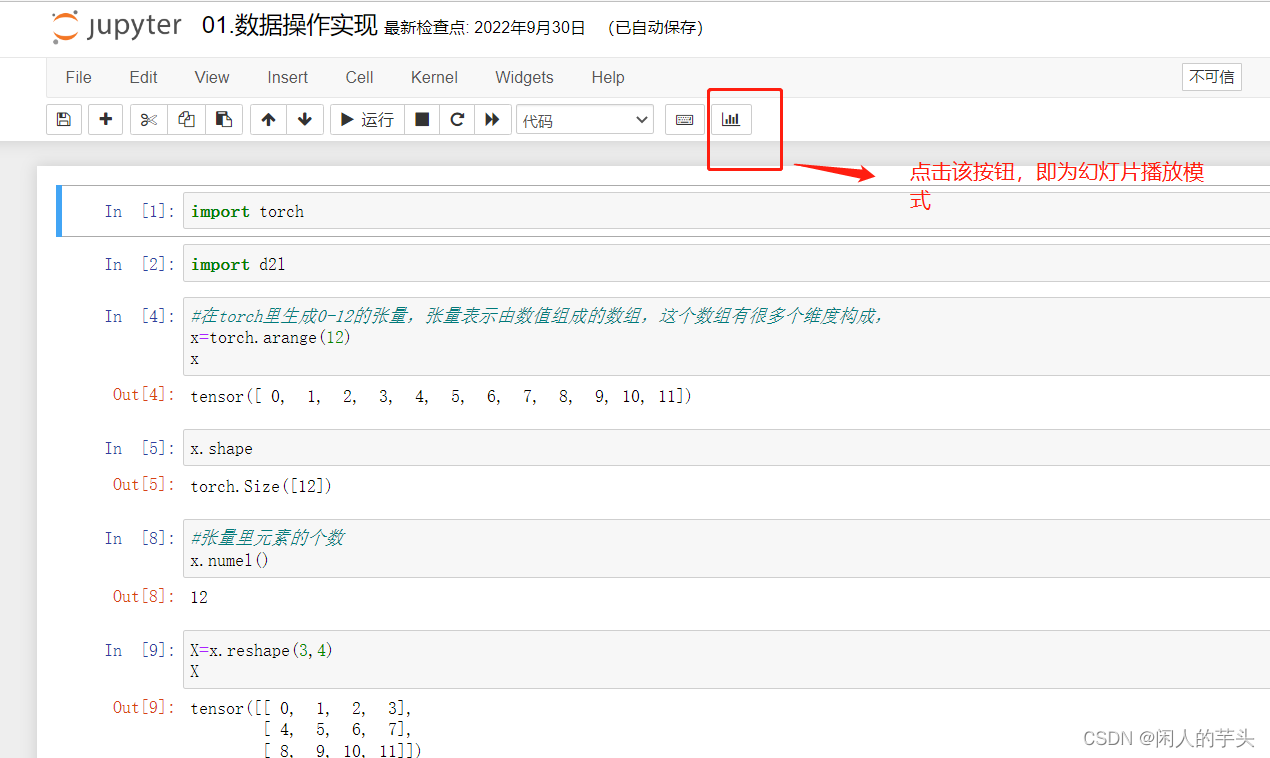
Task: Interrupt the kernel with the stop icon
Action: coord(421,118)
